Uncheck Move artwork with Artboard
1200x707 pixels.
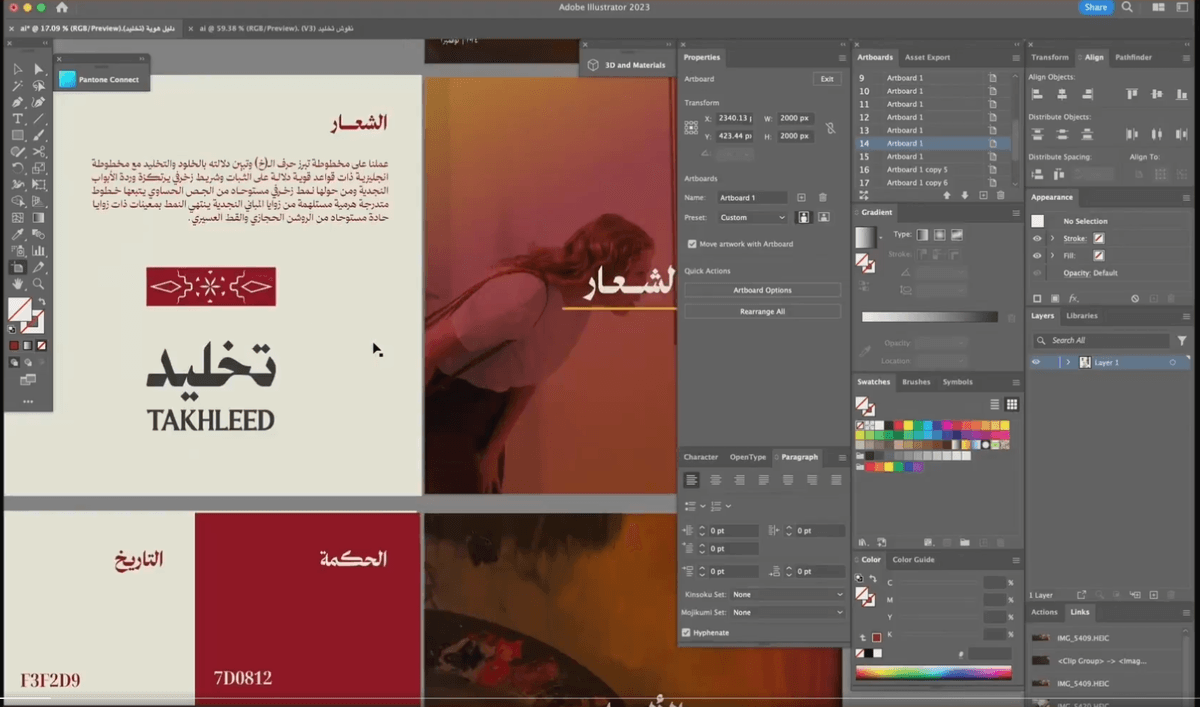[691, 243]
